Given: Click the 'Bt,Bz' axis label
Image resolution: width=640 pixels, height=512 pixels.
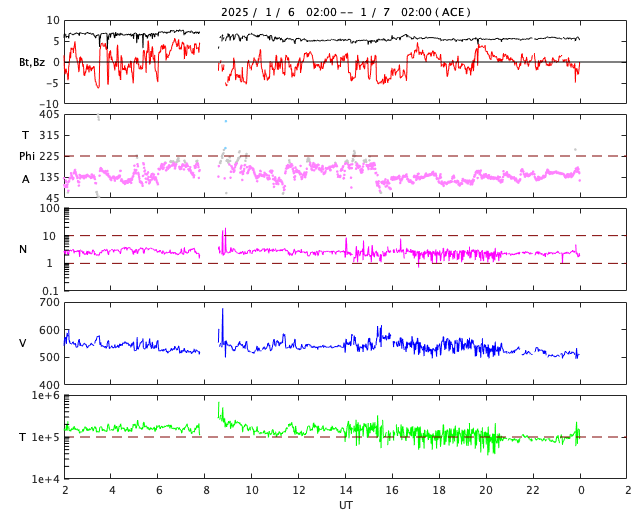Looking at the screenshot, I should pos(32,62).
